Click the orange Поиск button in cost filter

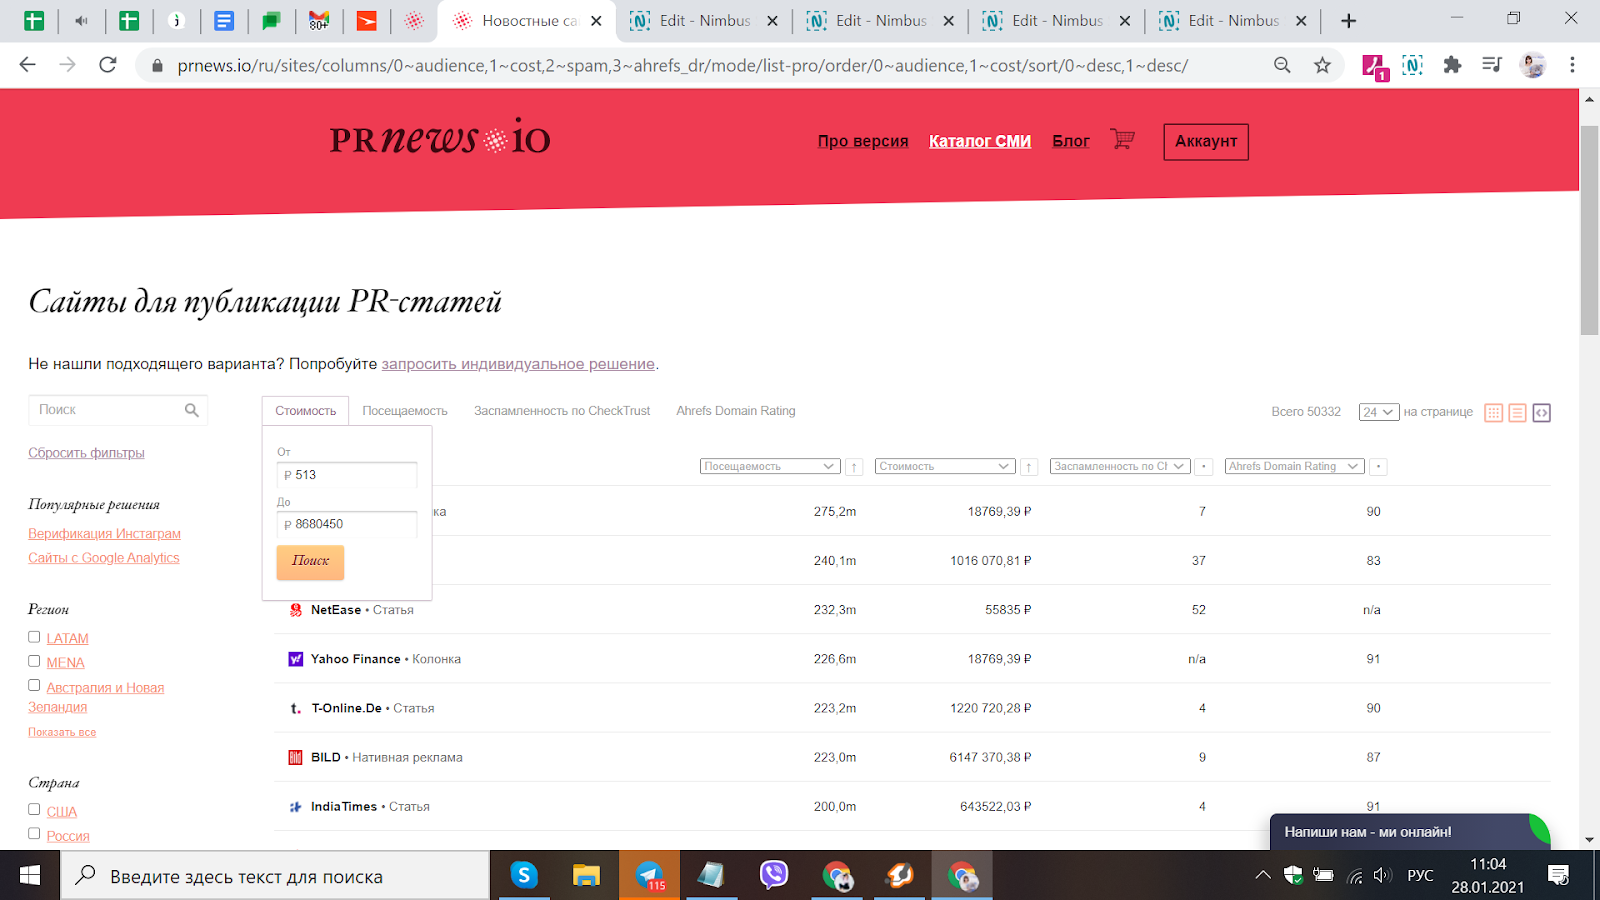tap(310, 562)
